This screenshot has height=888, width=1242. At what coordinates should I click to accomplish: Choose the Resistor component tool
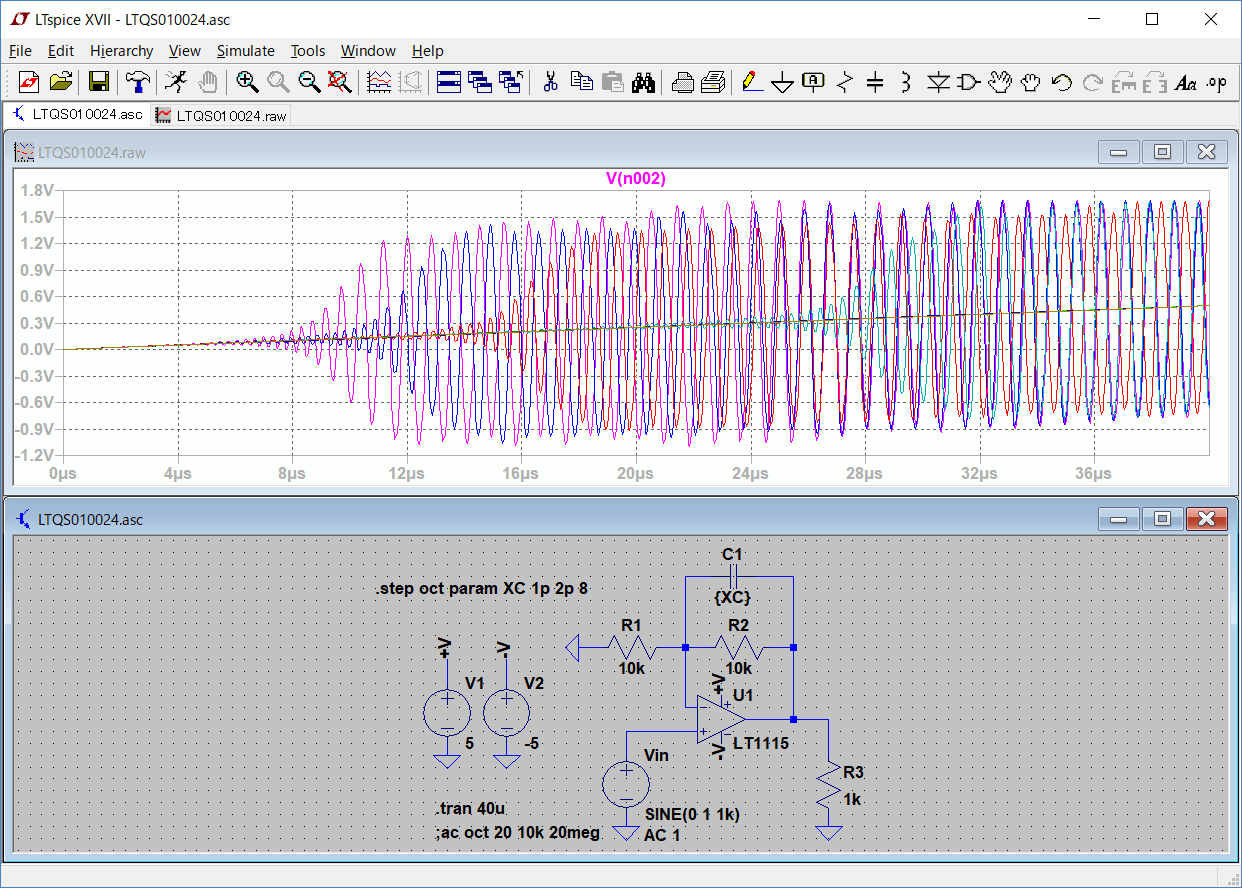tap(844, 83)
